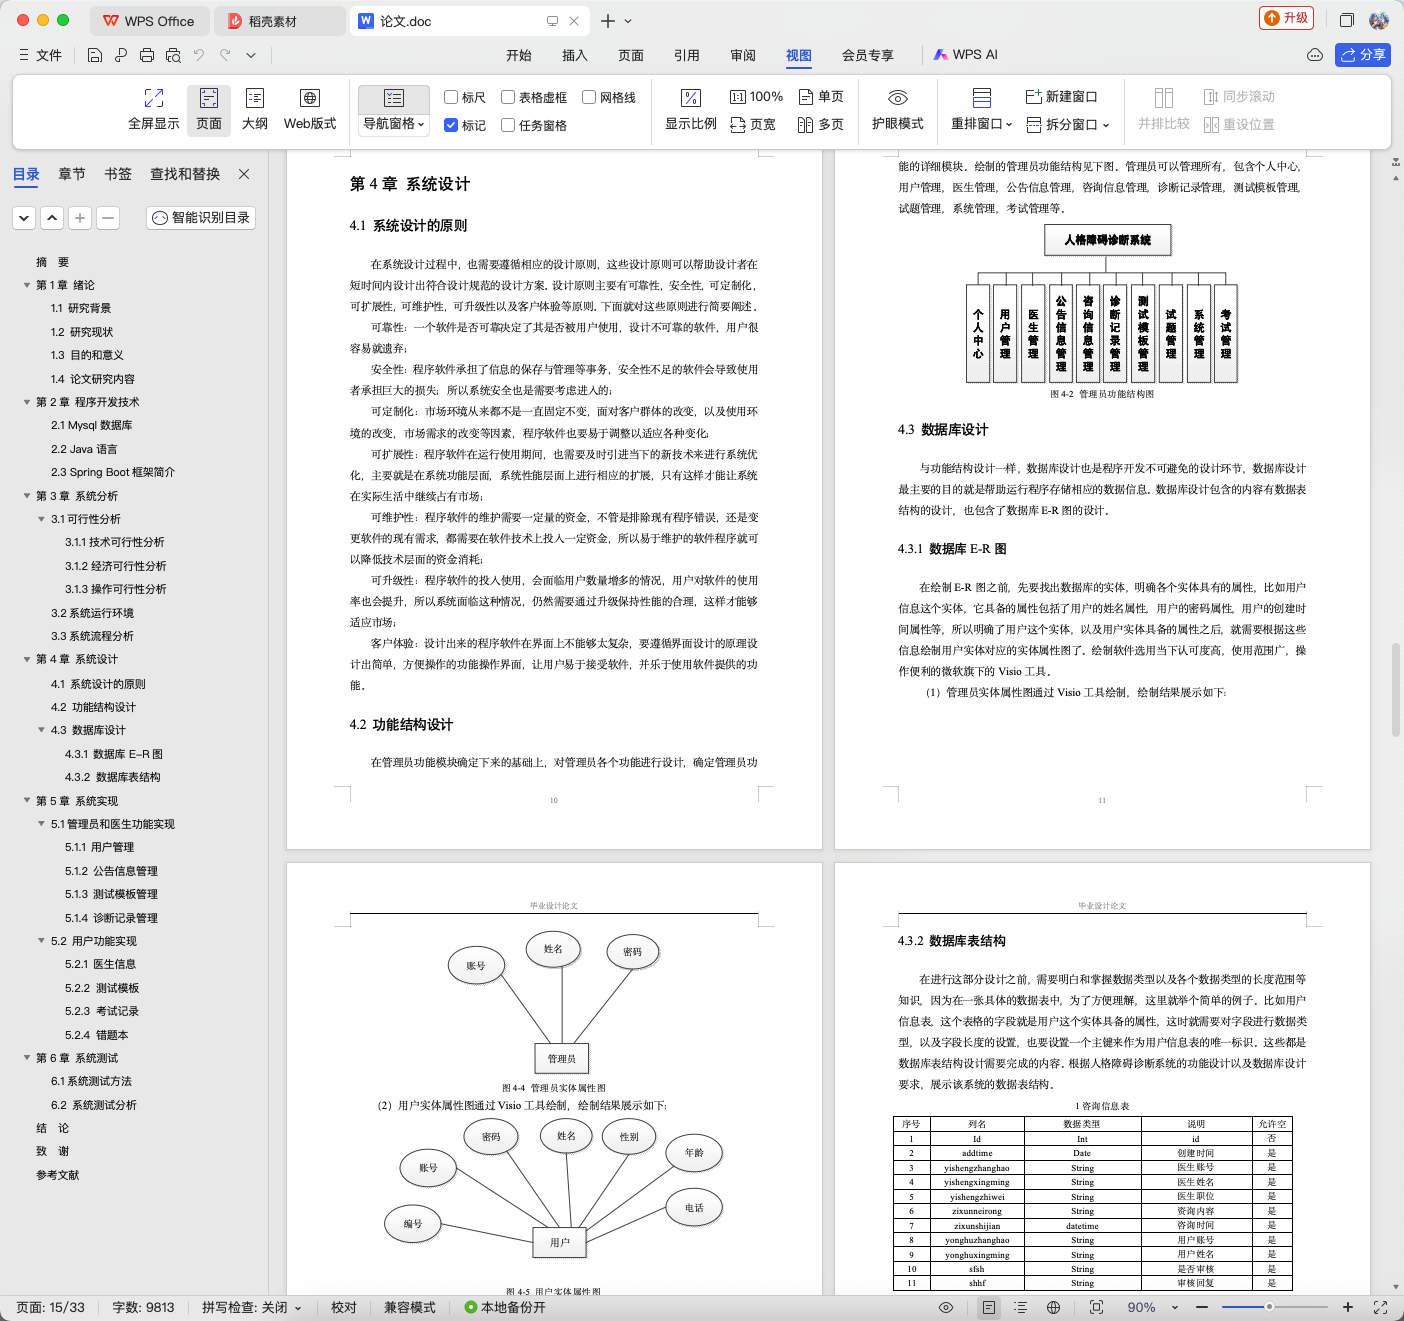Switch to Web版式 layout view
Screen dimensions: 1404x1321
click(x=310, y=109)
